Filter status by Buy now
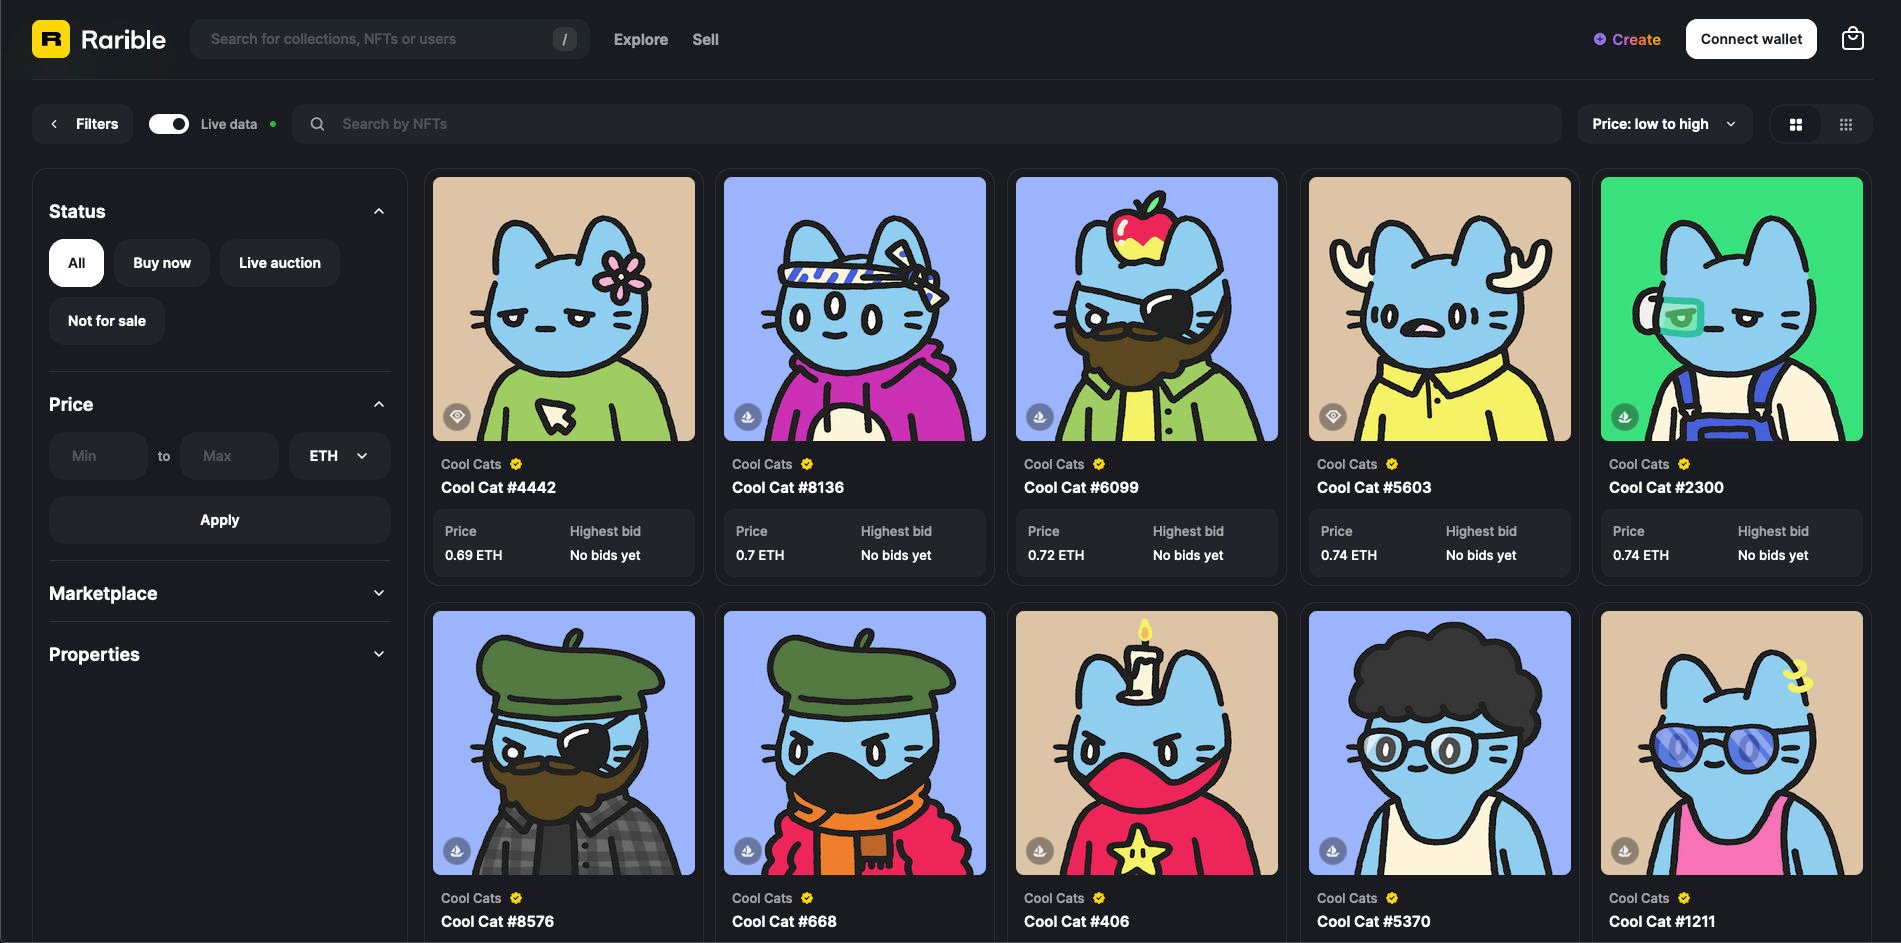The width and height of the screenshot is (1901, 943). [162, 263]
